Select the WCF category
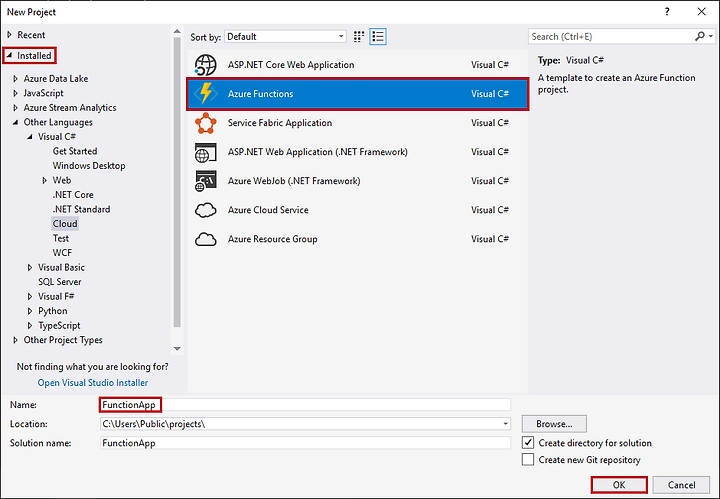The width and height of the screenshot is (720, 499). [x=62, y=253]
